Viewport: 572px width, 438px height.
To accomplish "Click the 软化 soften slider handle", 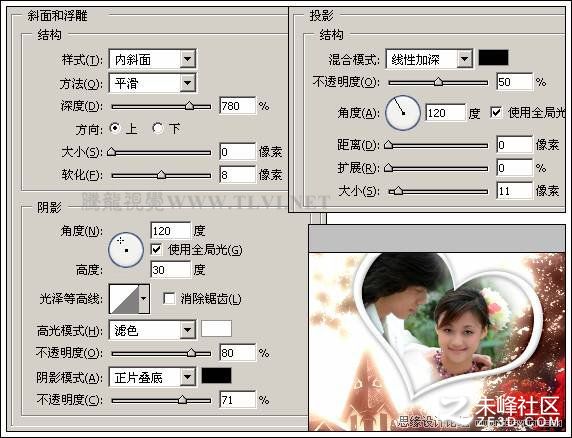I will pyautogui.click(x=161, y=175).
